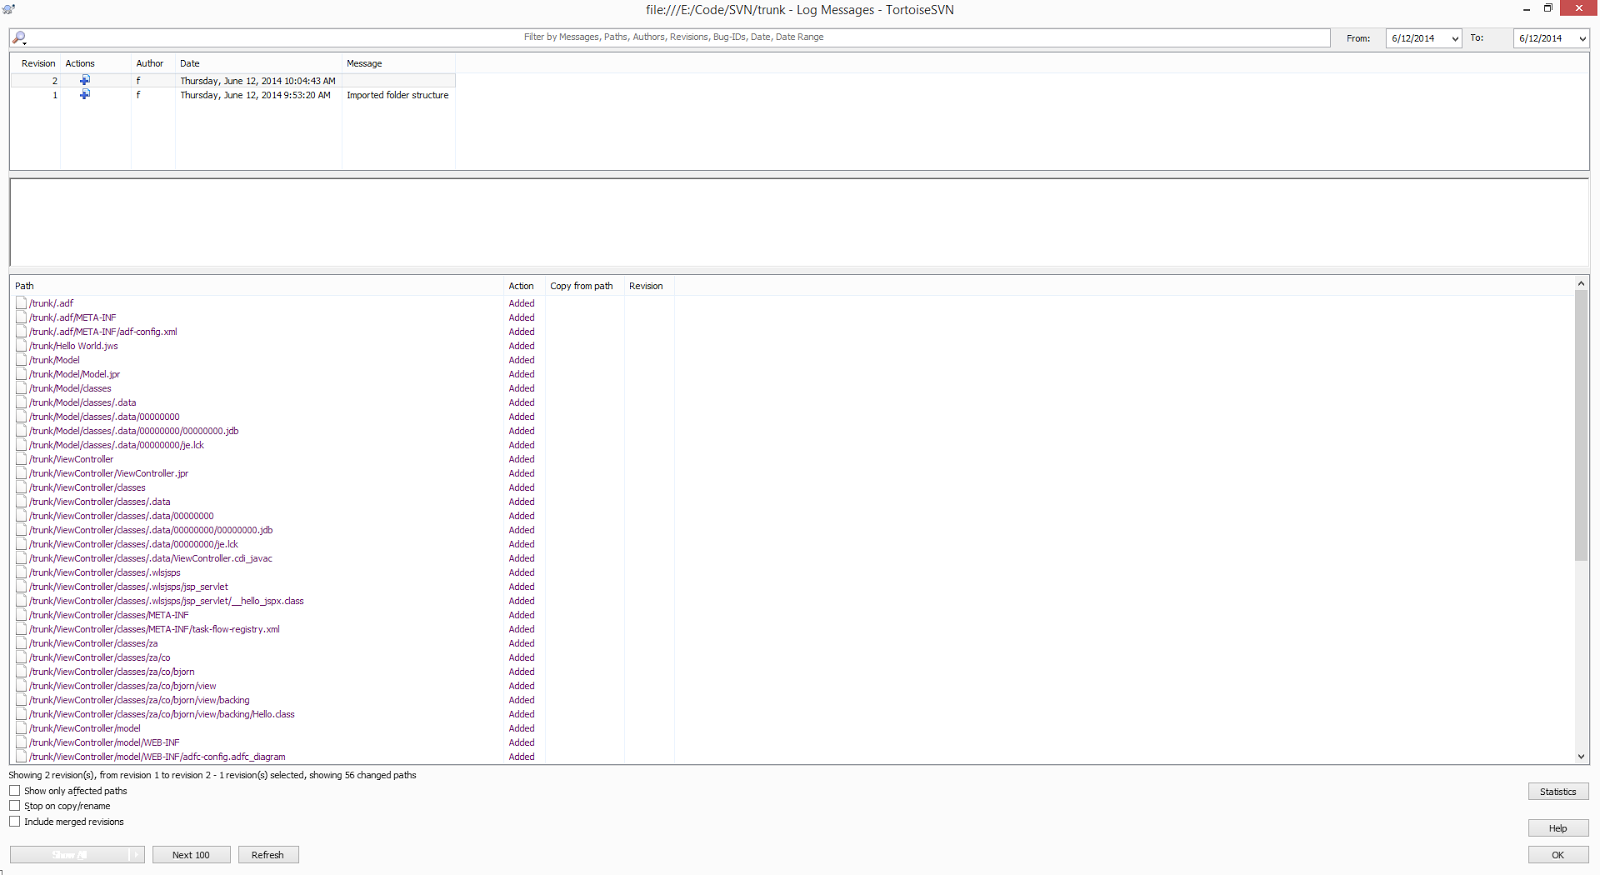Screen dimensions: 1600x875
Task: Focus the log filter input field
Action: pyautogui.click(x=673, y=38)
